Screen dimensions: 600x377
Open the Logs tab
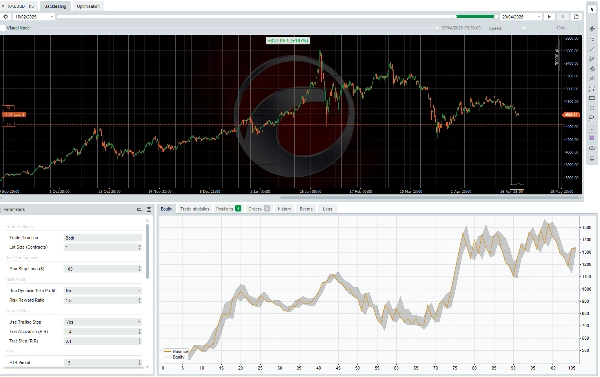(x=327, y=209)
